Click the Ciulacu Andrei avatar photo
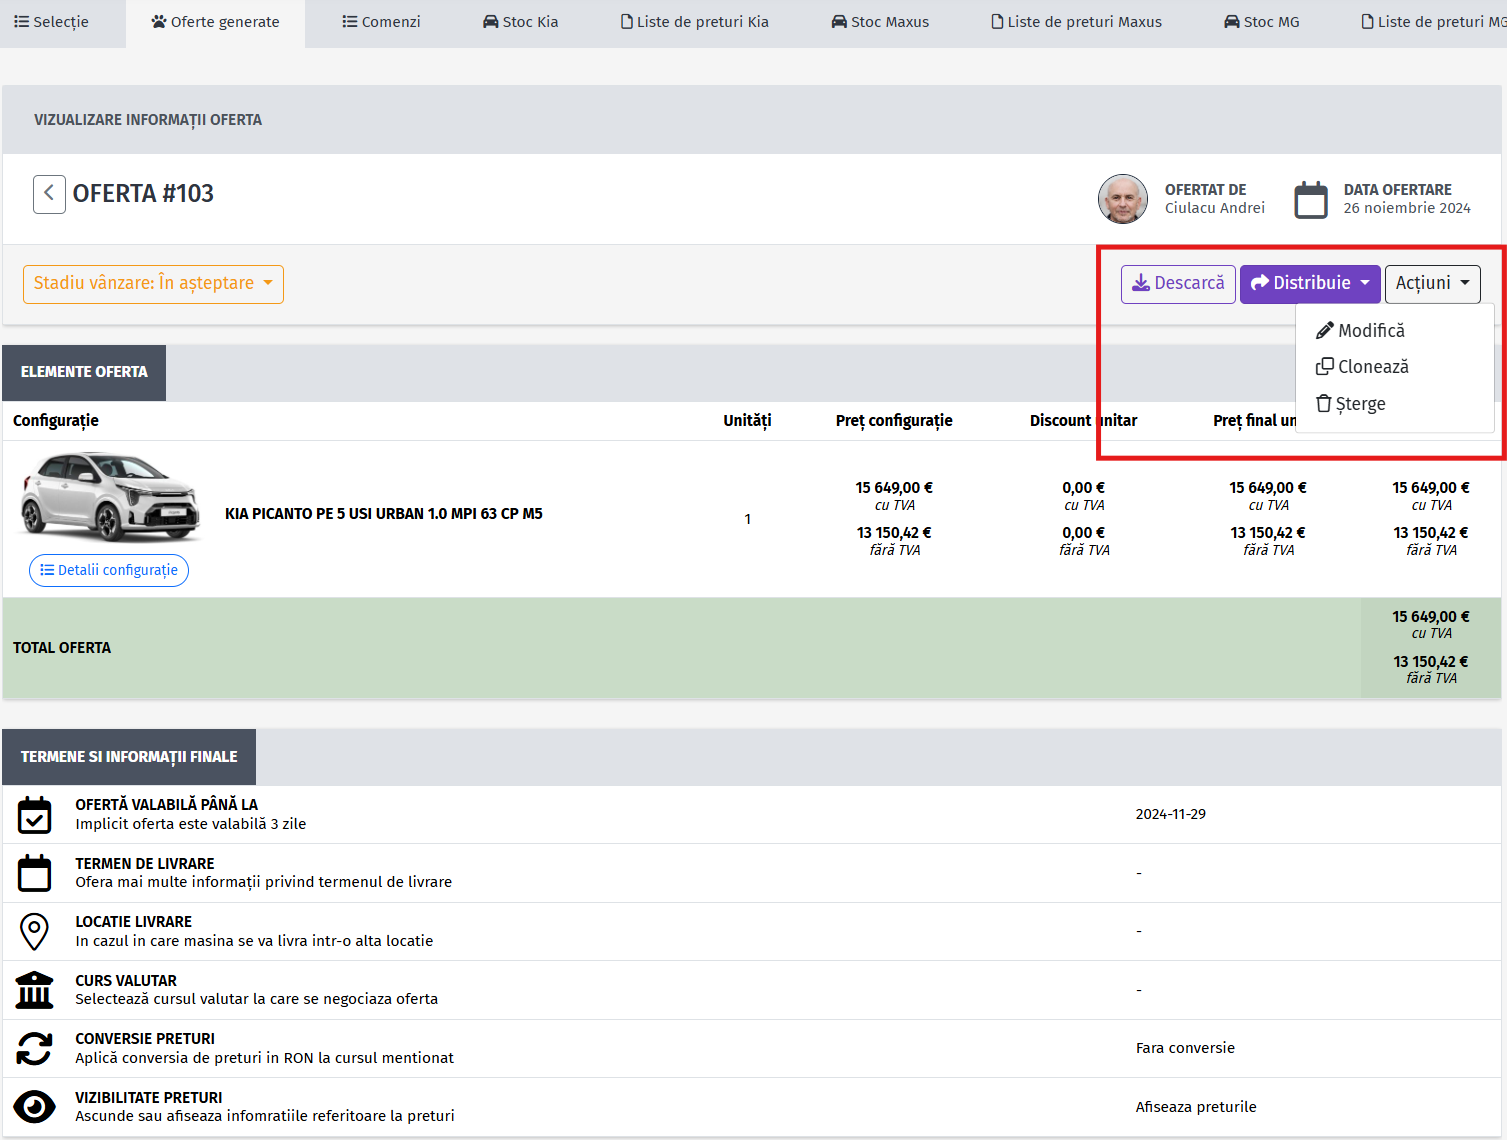Image resolution: width=1507 pixels, height=1140 pixels. [x=1123, y=199]
